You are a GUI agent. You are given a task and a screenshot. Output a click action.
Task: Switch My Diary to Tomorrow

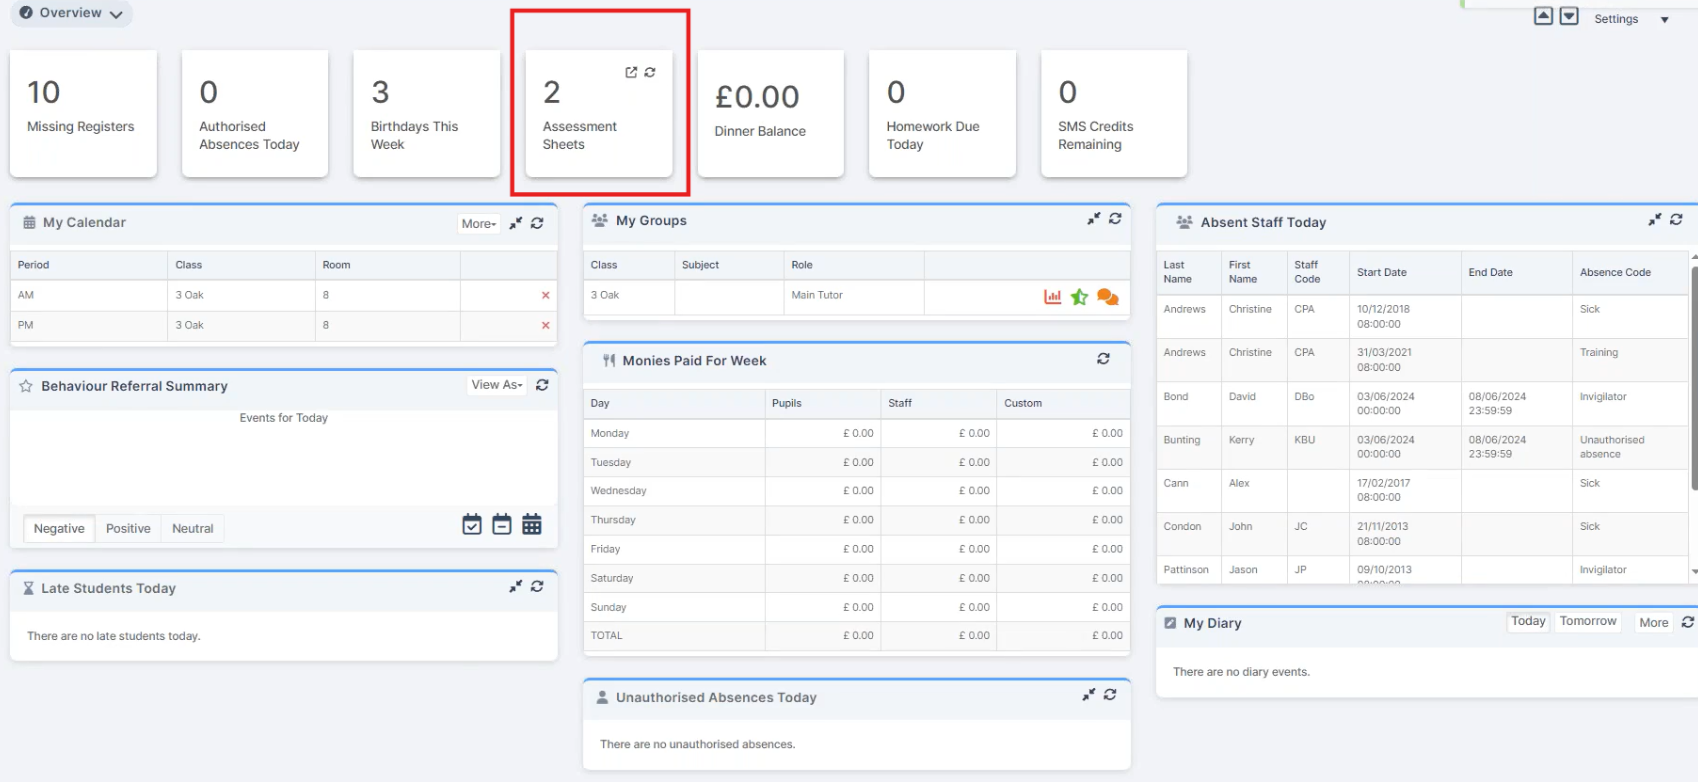[1587, 622]
